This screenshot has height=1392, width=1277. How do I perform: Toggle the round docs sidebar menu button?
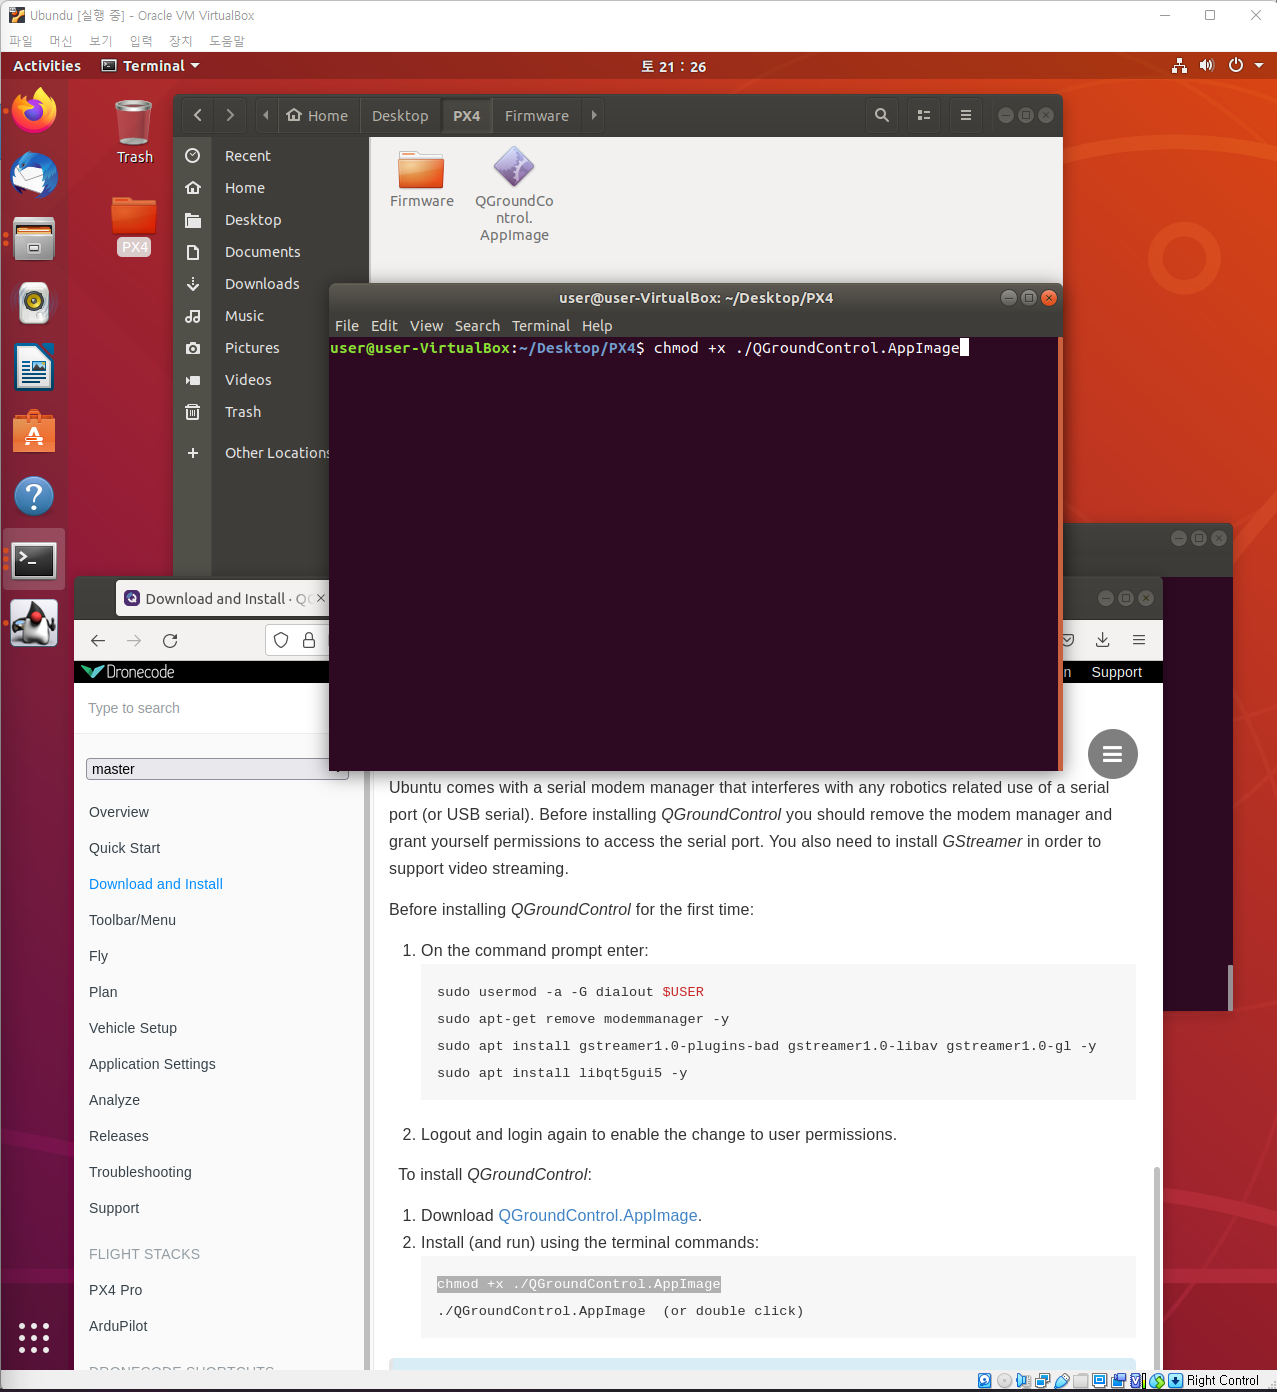tap(1113, 754)
